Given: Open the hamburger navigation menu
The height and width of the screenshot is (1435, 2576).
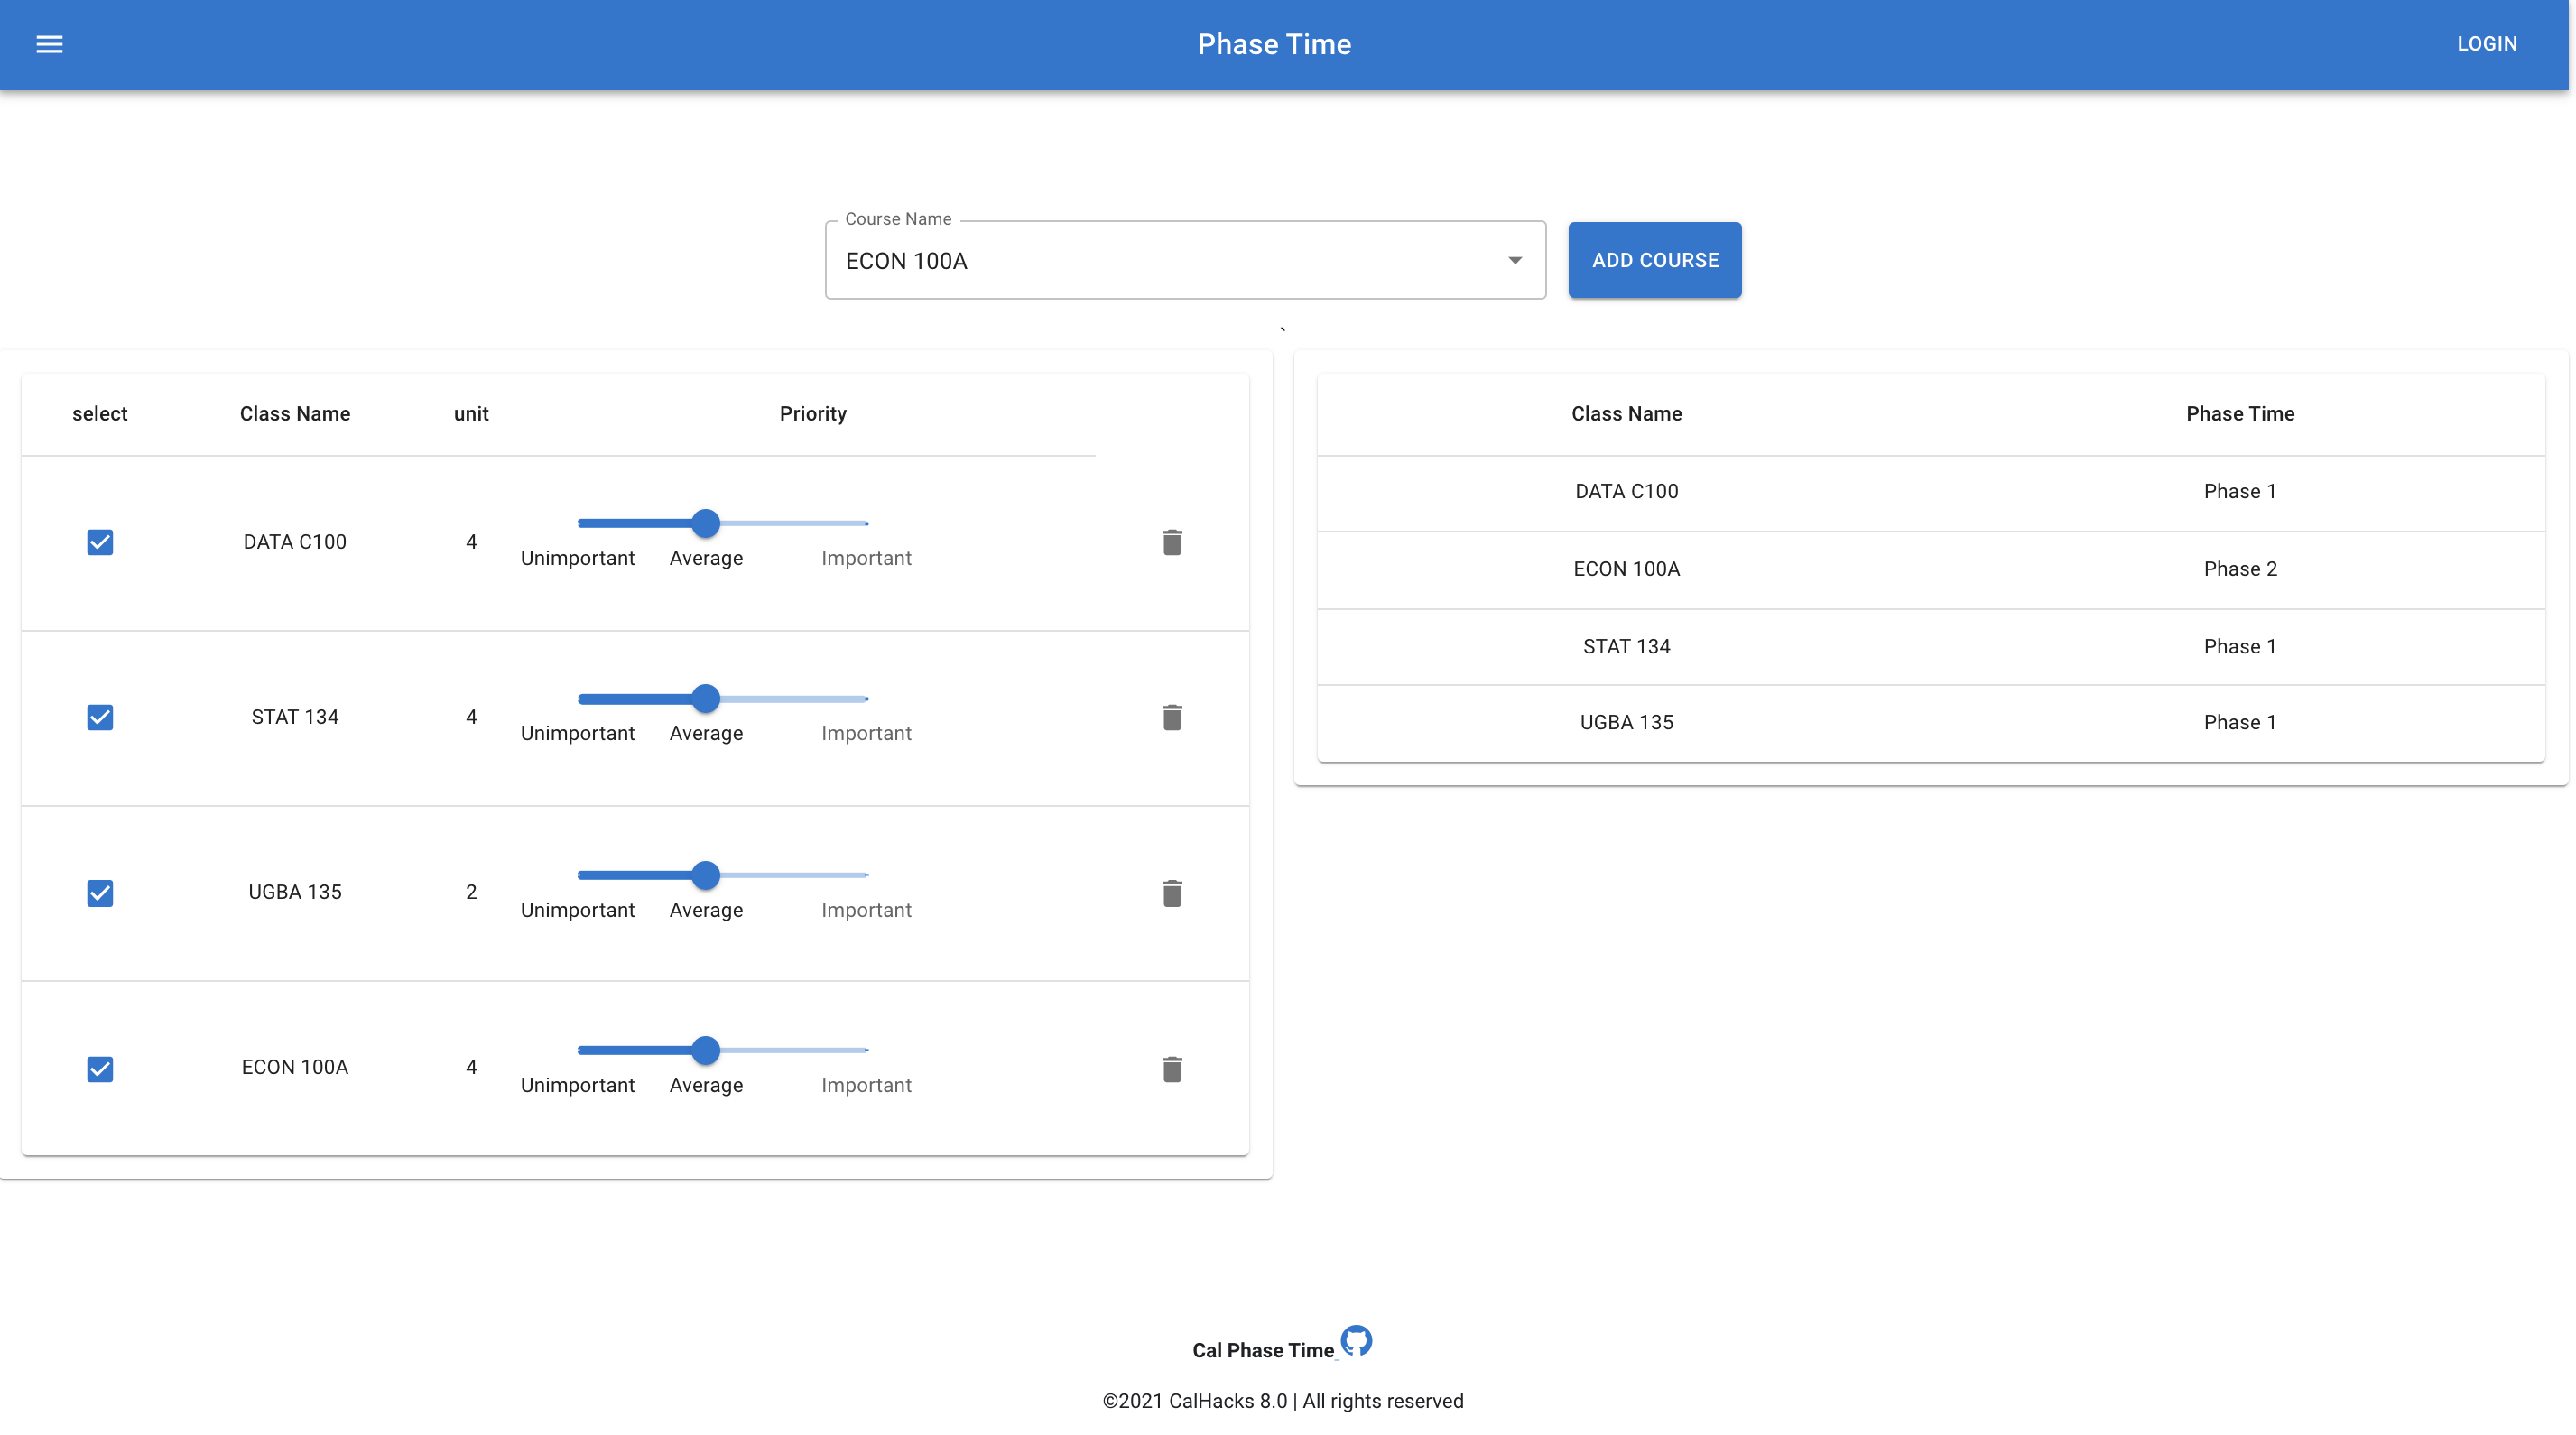Looking at the screenshot, I should point(49,44).
